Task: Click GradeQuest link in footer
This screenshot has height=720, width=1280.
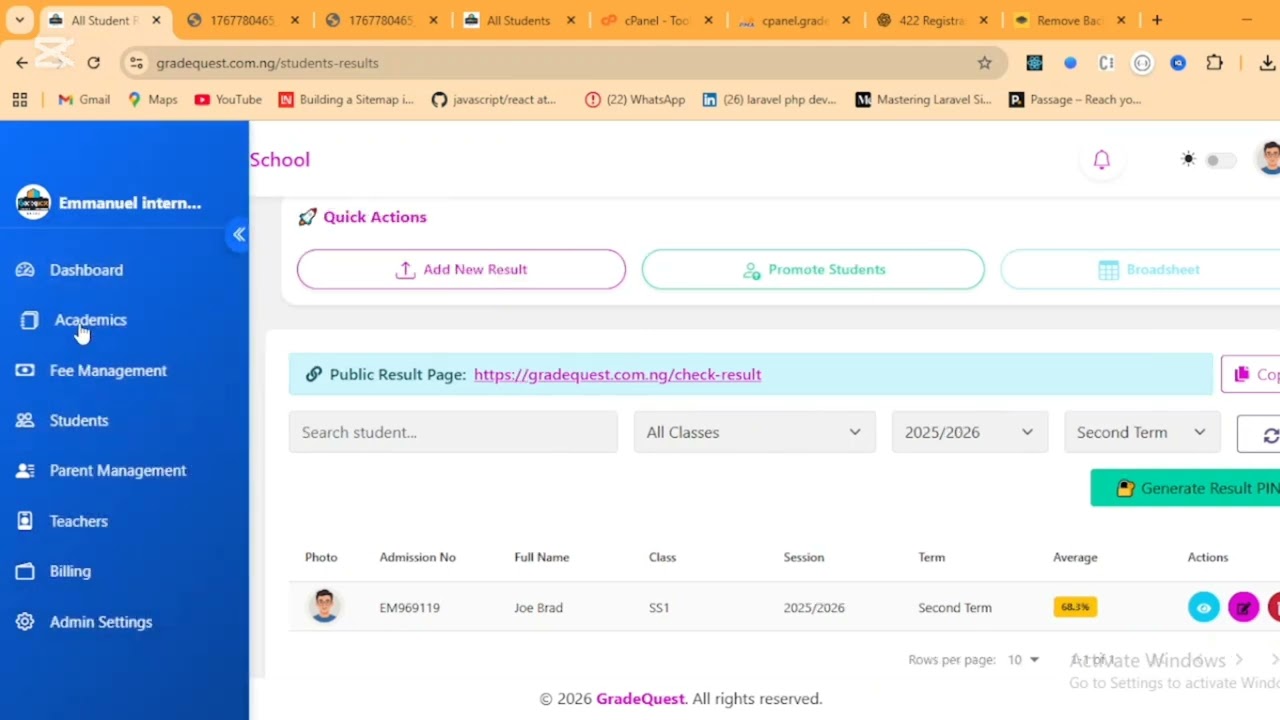Action: point(640,699)
